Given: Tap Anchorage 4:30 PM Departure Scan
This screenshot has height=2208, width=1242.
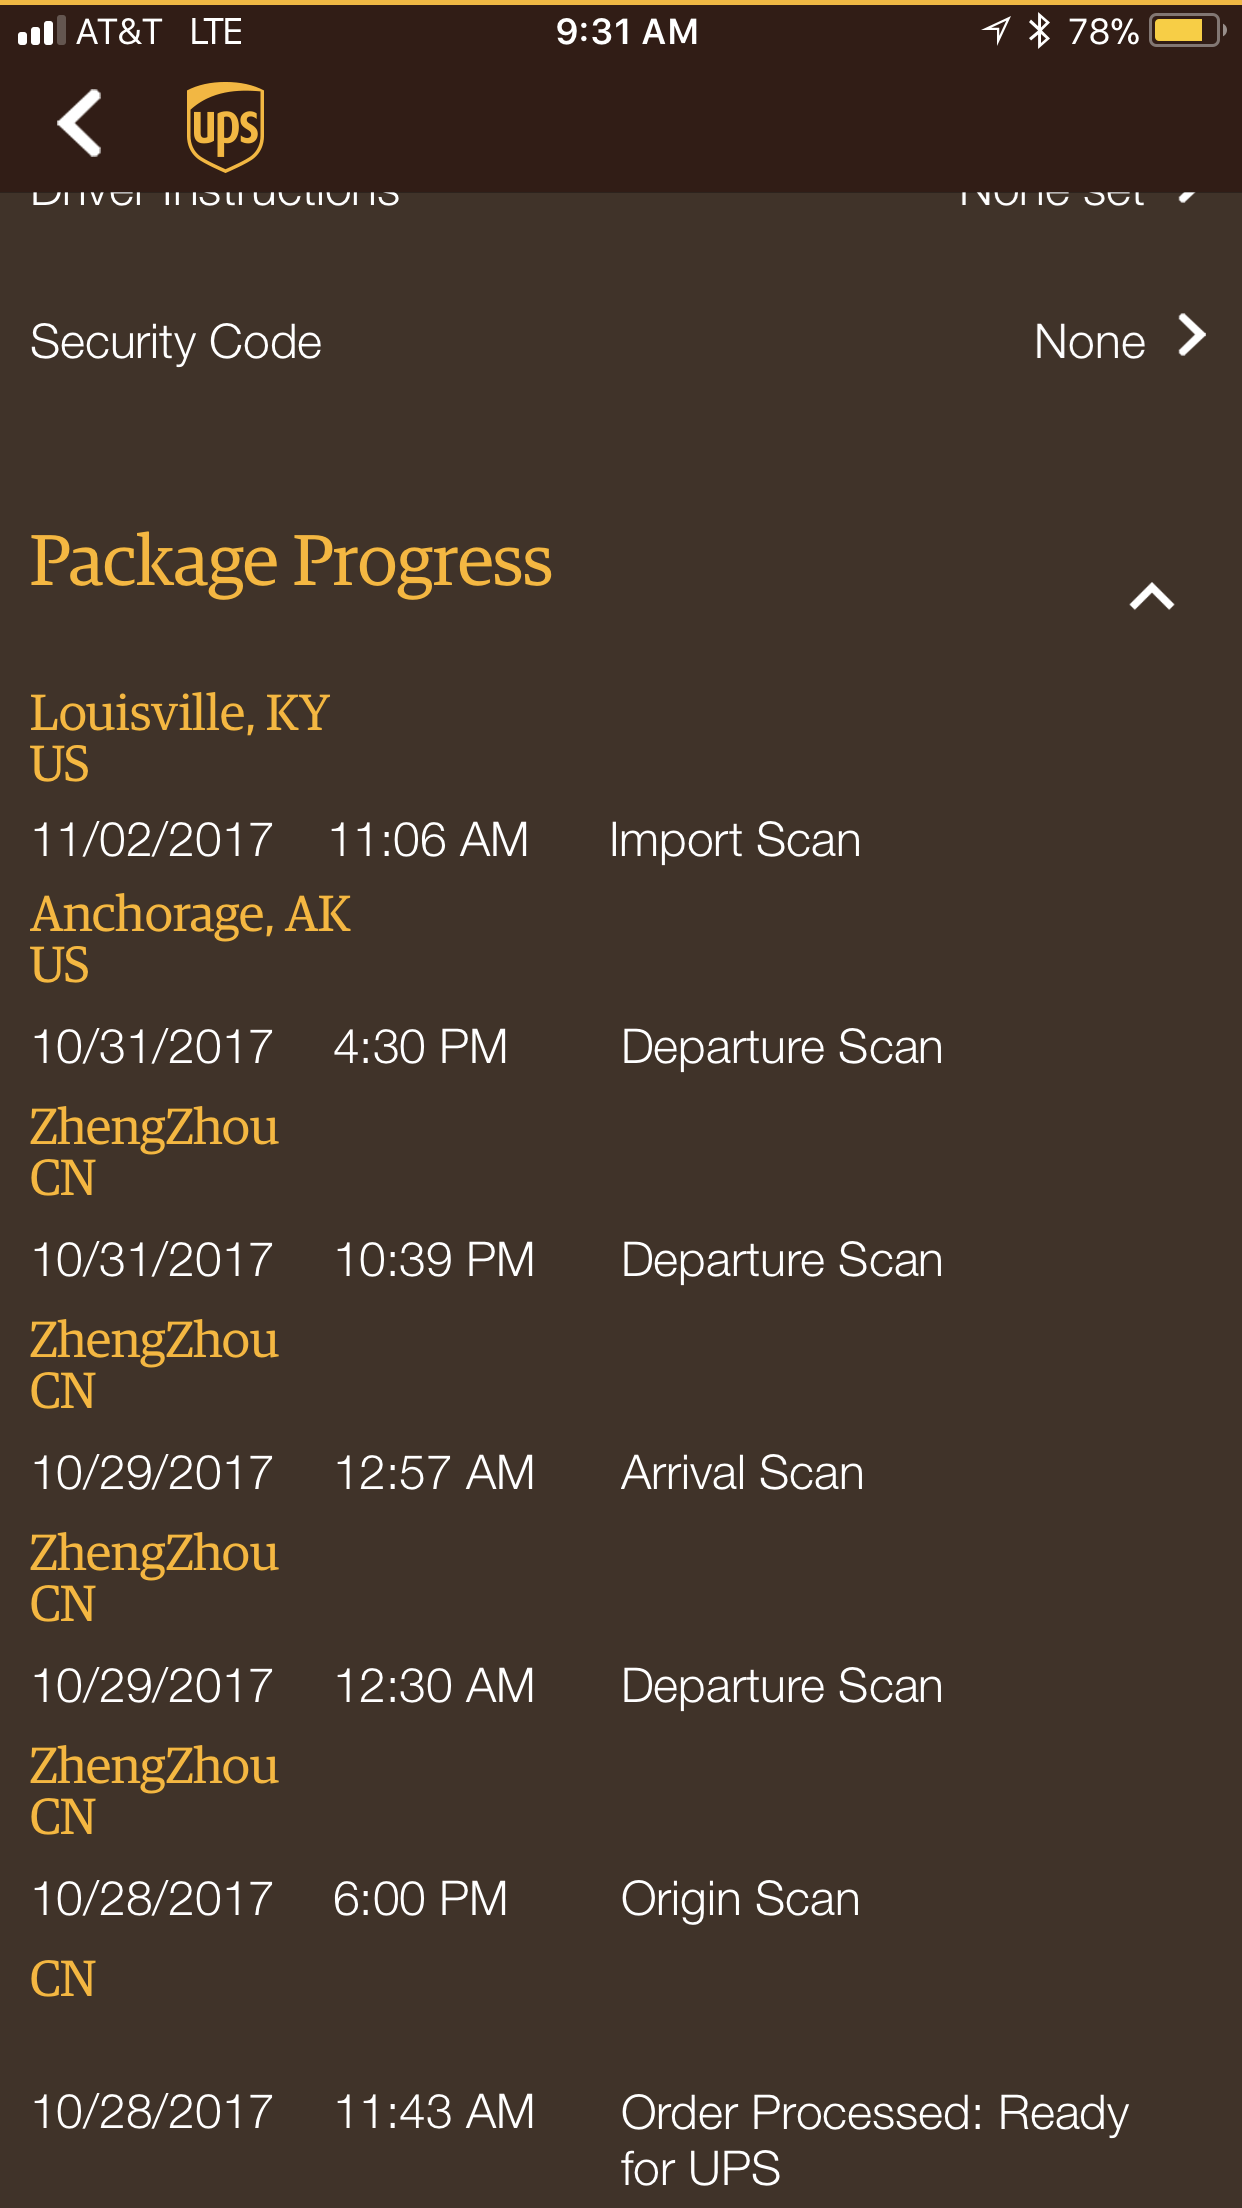Looking at the screenshot, I should click(781, 1047).
